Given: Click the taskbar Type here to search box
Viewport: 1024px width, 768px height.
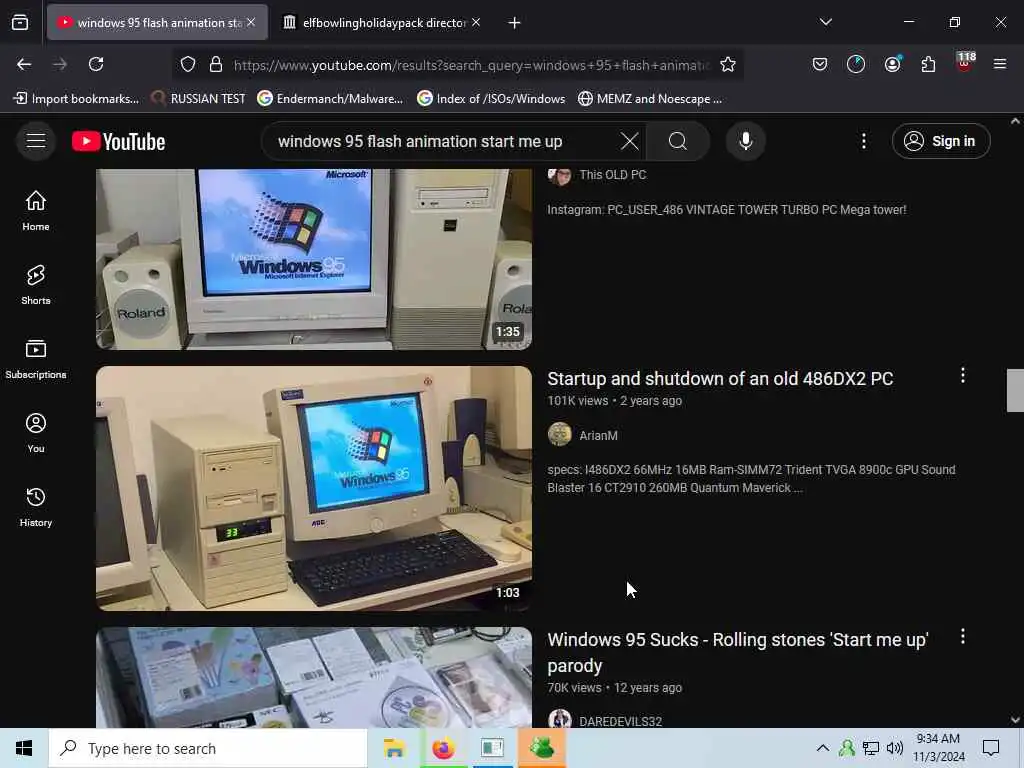Looking at the screenshot, I should click(x=208, y=748).
